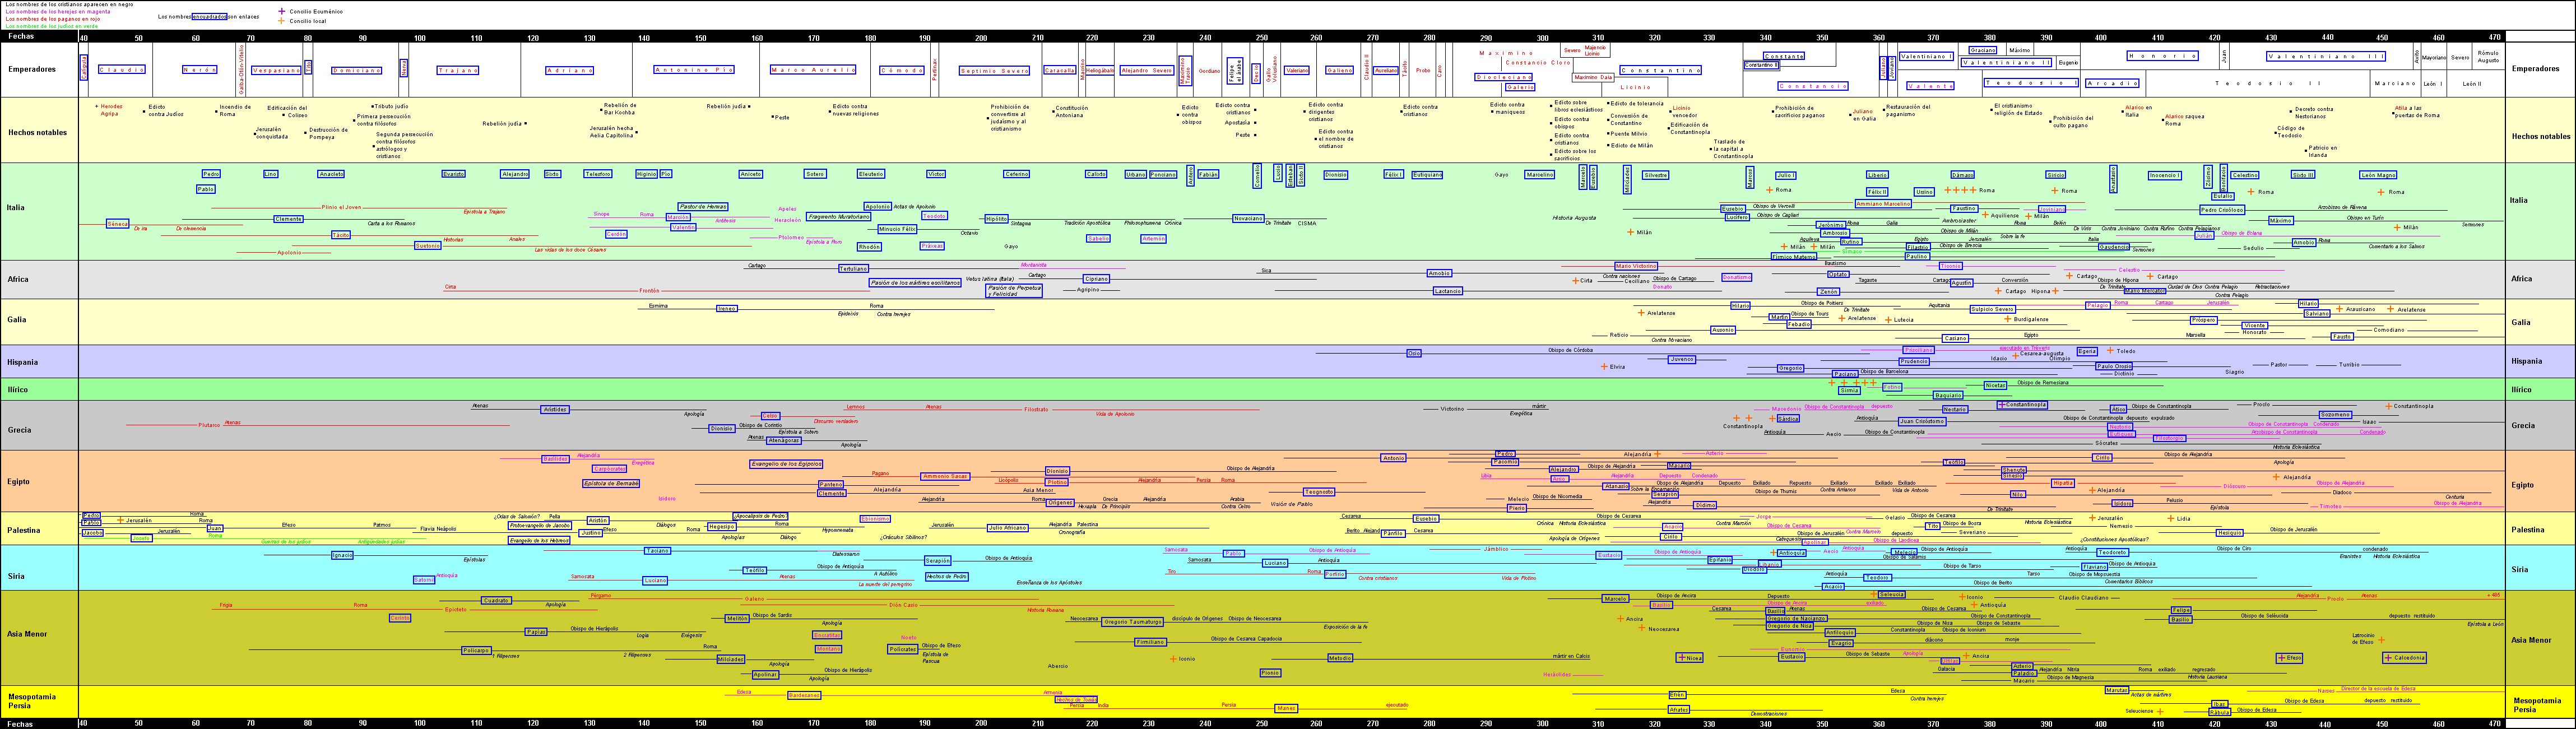The height and width of the screenshot is (729, 2576).
Task: Click the purple Concilio Ecuménico cross in legend
Action: coord(281,12)
